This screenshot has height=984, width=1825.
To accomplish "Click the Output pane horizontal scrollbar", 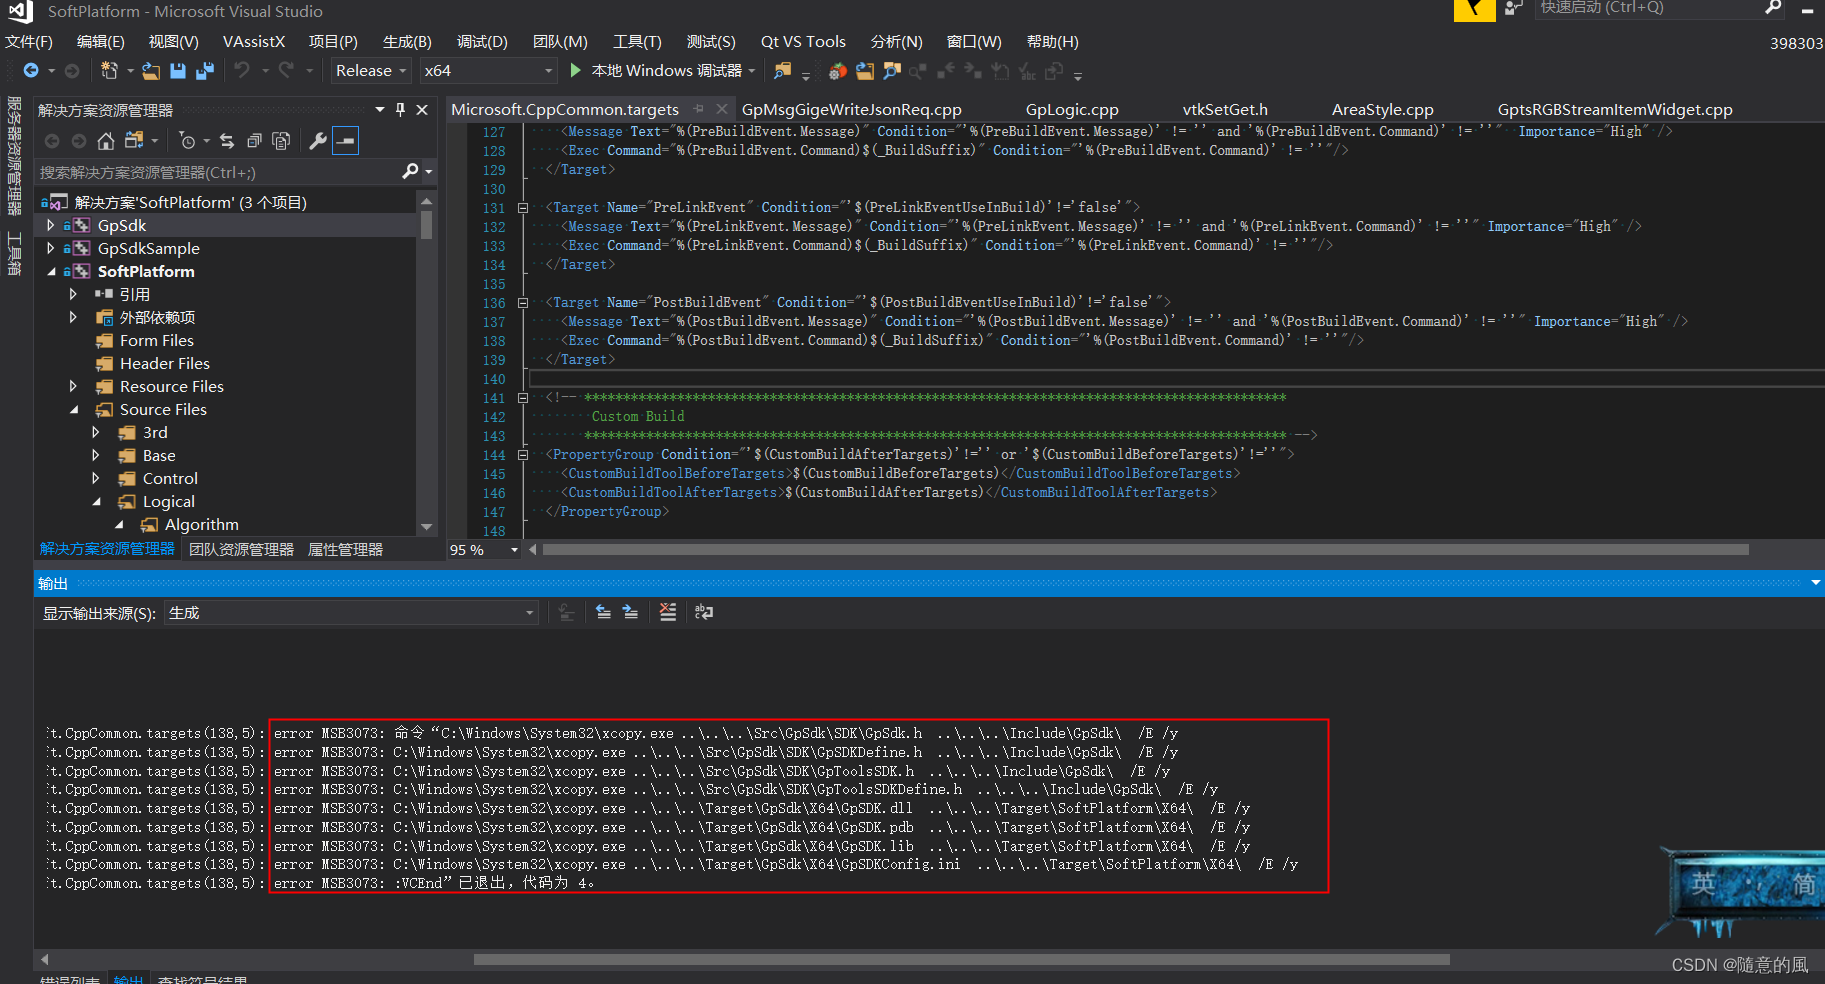I will tap(961, 959).
